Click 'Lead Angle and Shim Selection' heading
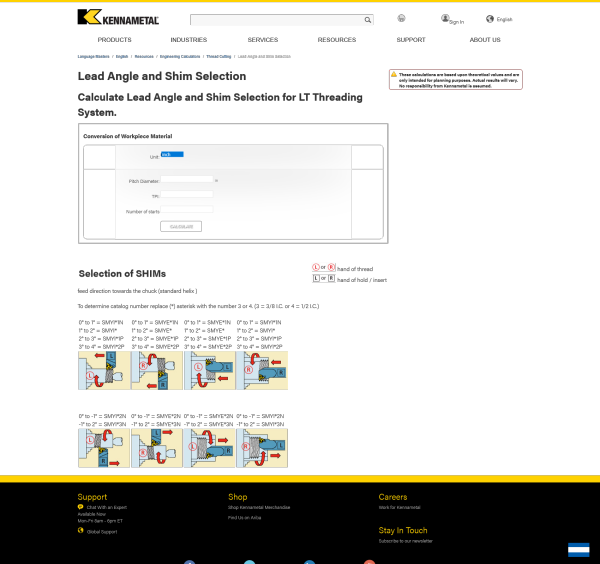The height and width of the screenshot is (564, 600). click(x=162, y=76)
